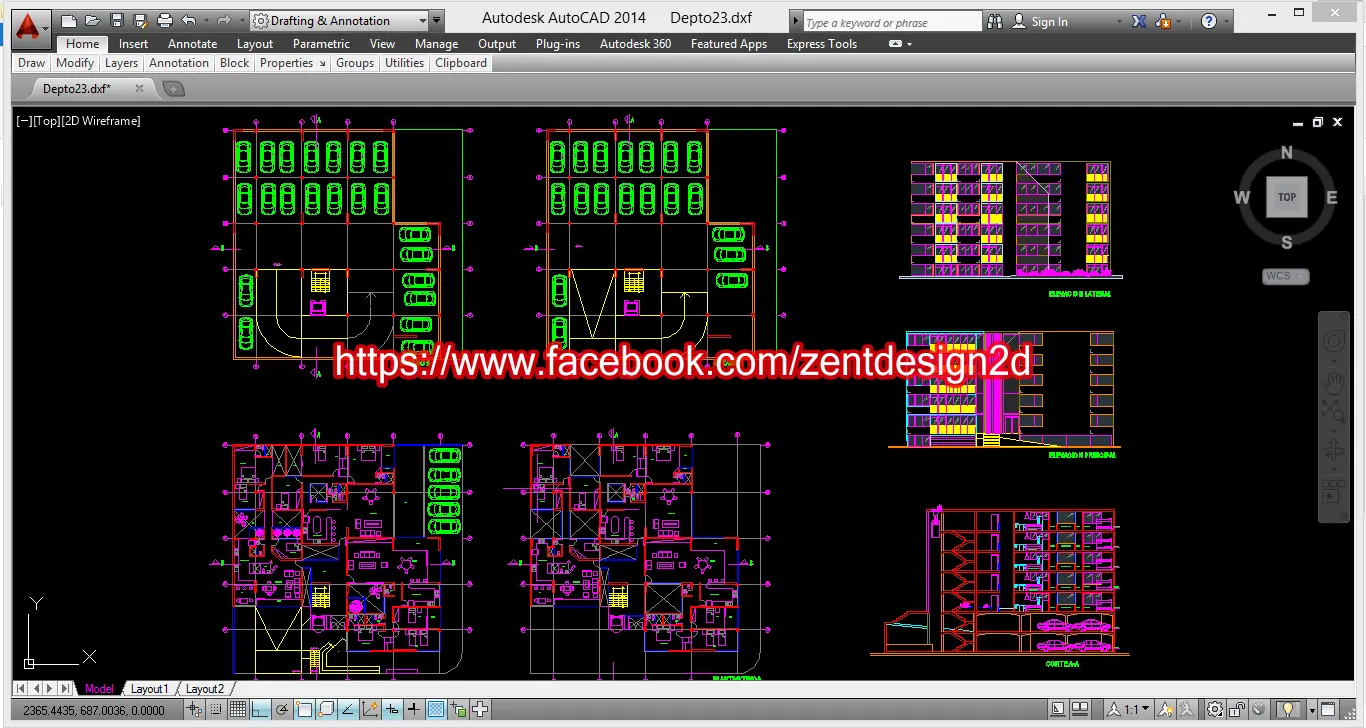Click the Save As icon
1366x728 pixels.
(140, 20)
